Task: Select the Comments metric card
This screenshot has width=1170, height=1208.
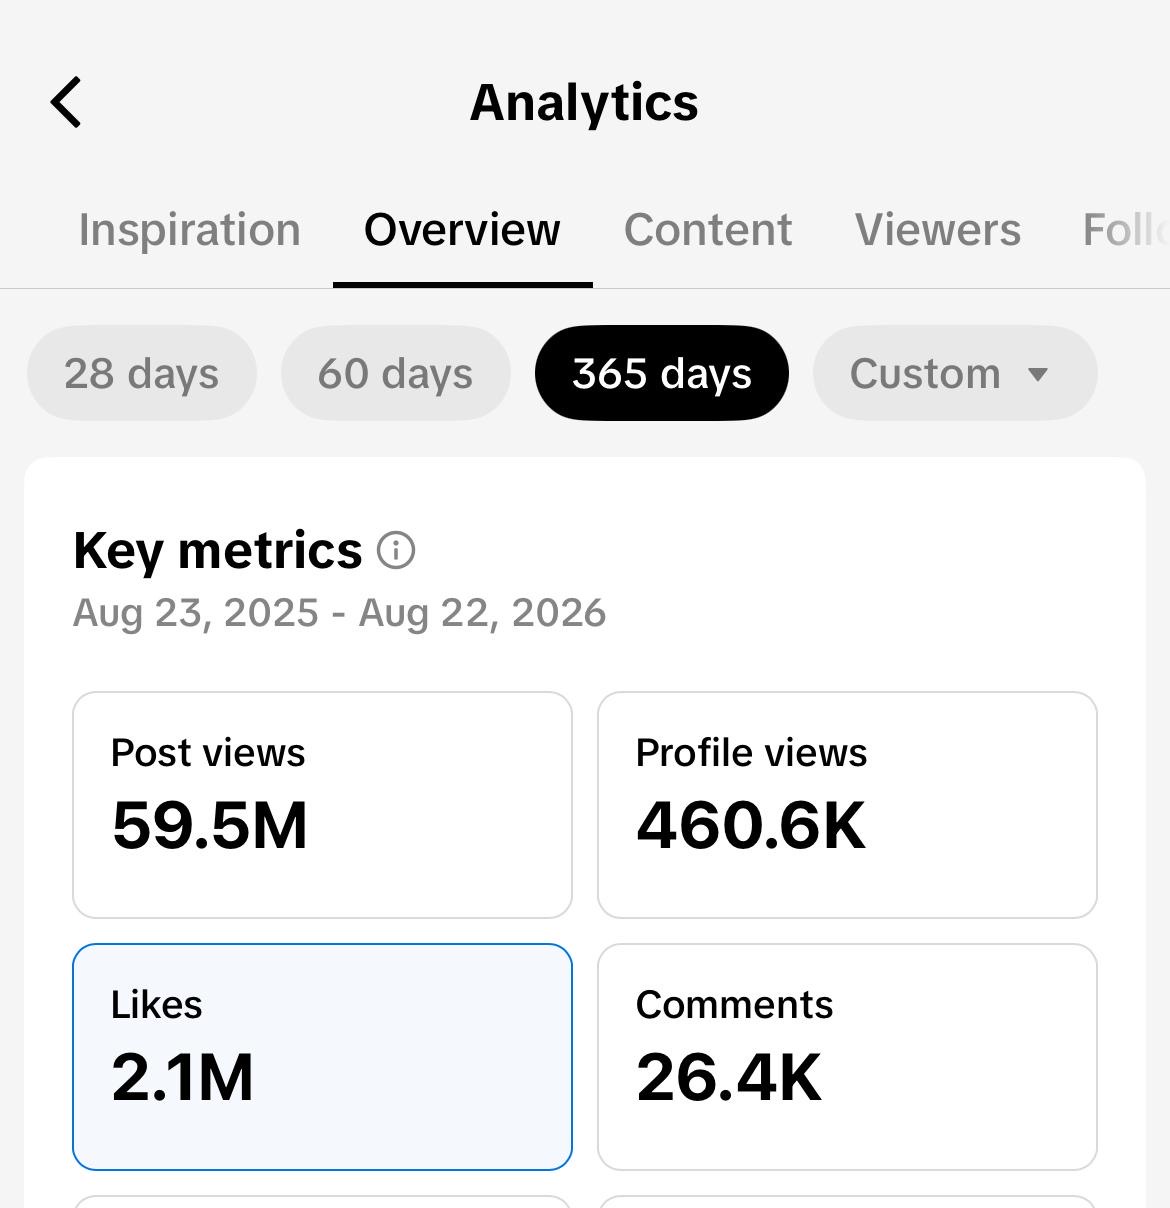Action: pos(847,1057)
